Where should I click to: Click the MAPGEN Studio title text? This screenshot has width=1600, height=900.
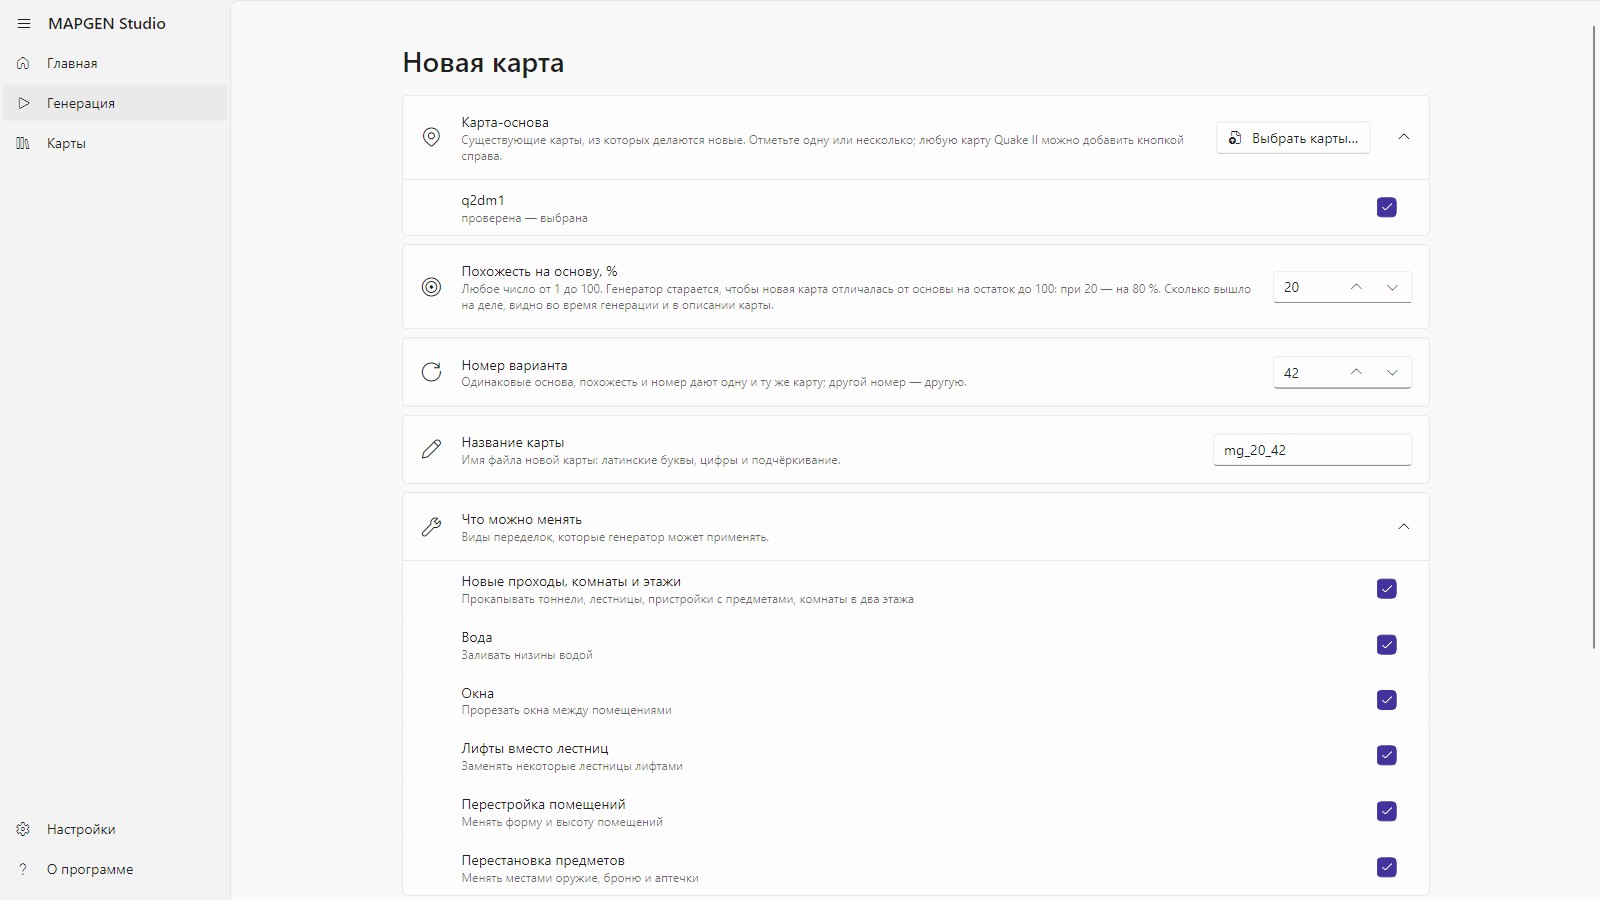pyautogui.click(x=107, y=23)
